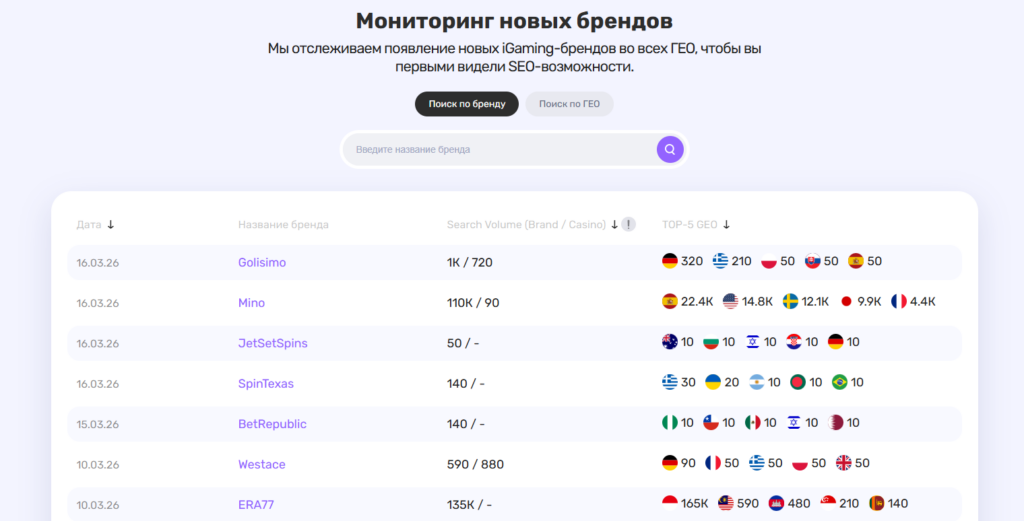
Task: Click Chile flag in BetRepublic row
Action: (711, 422)
